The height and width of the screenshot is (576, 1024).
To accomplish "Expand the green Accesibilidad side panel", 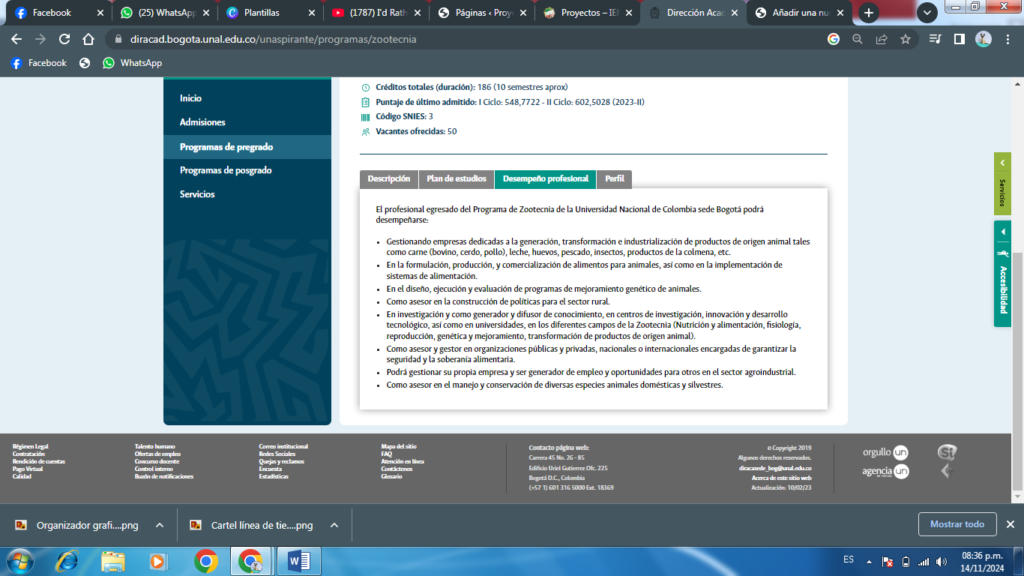I will pyautogui.click(x=1002, y=274).
